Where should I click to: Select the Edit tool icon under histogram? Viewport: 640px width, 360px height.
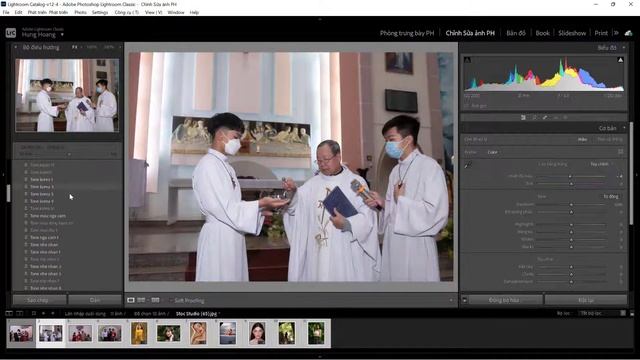click(x=523, y=118)
